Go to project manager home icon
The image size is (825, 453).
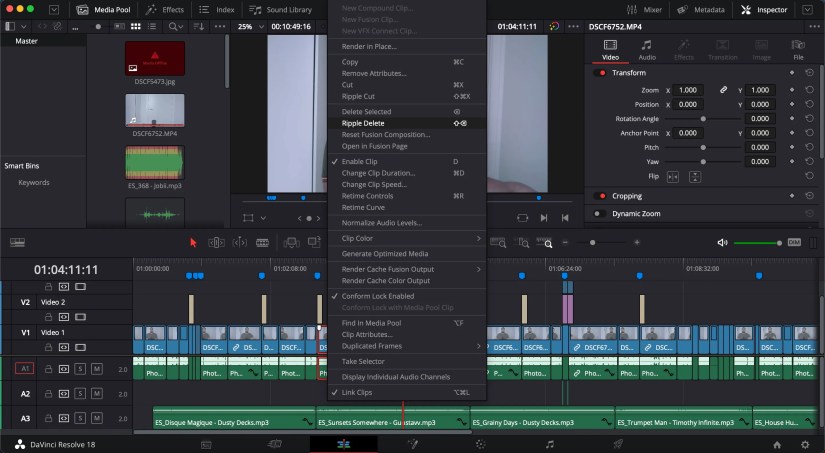(777, 445)
